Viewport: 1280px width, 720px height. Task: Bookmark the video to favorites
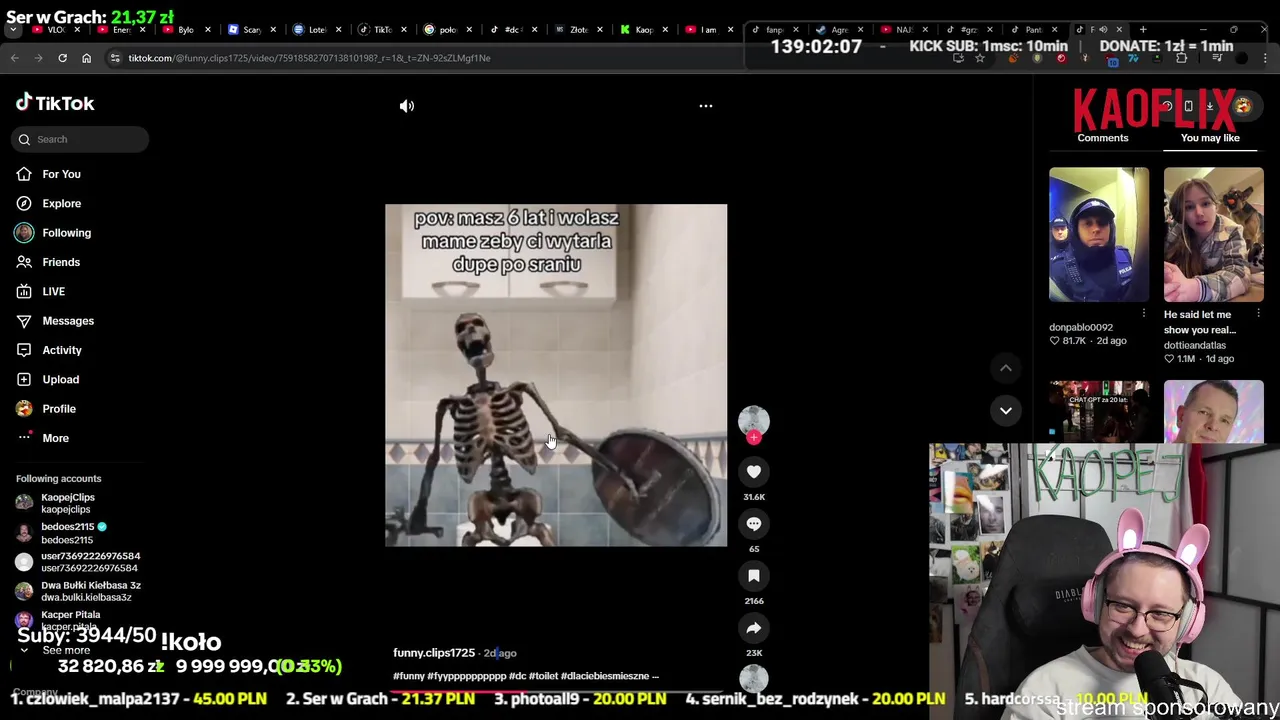click(x=754, y=576)
